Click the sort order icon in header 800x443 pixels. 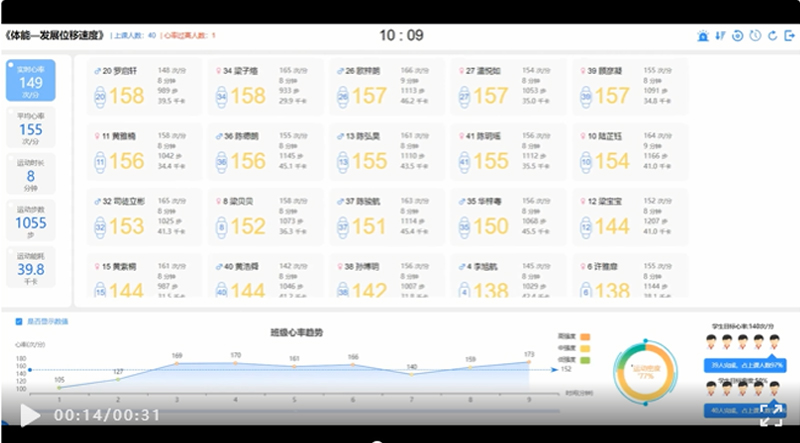click(x=720, y=36)
